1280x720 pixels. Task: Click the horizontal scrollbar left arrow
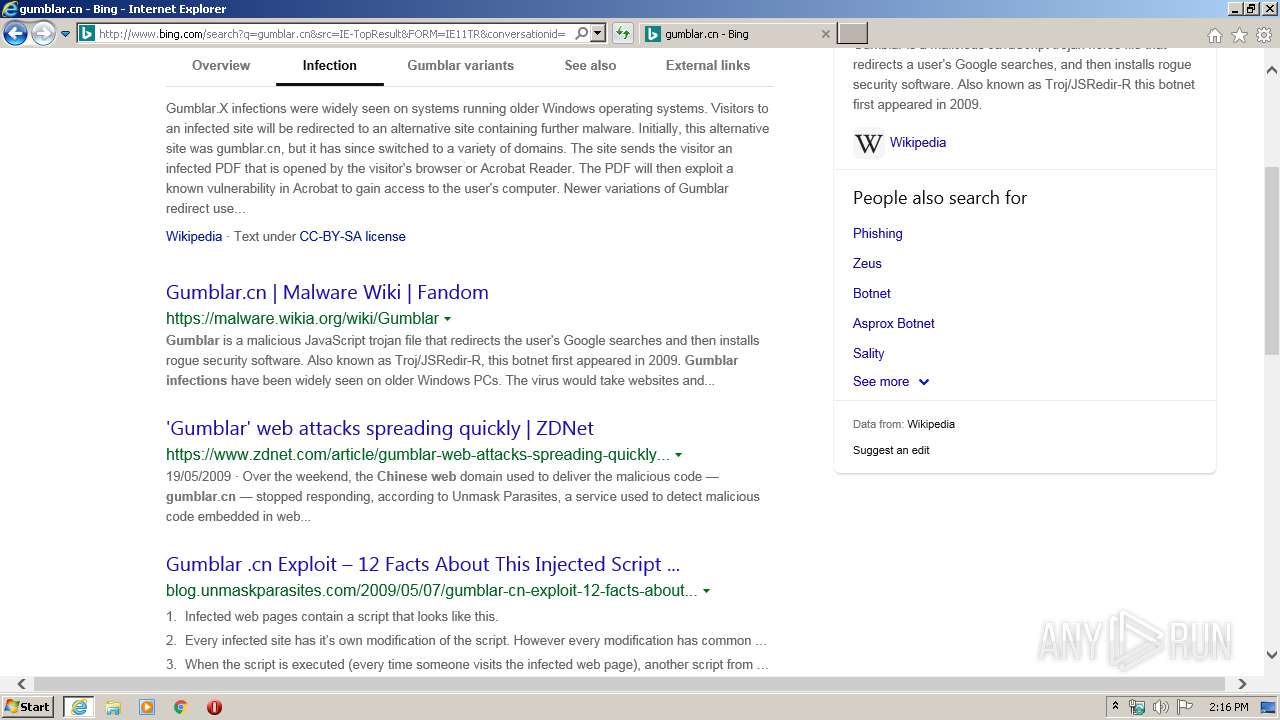(x=21, y=684)
